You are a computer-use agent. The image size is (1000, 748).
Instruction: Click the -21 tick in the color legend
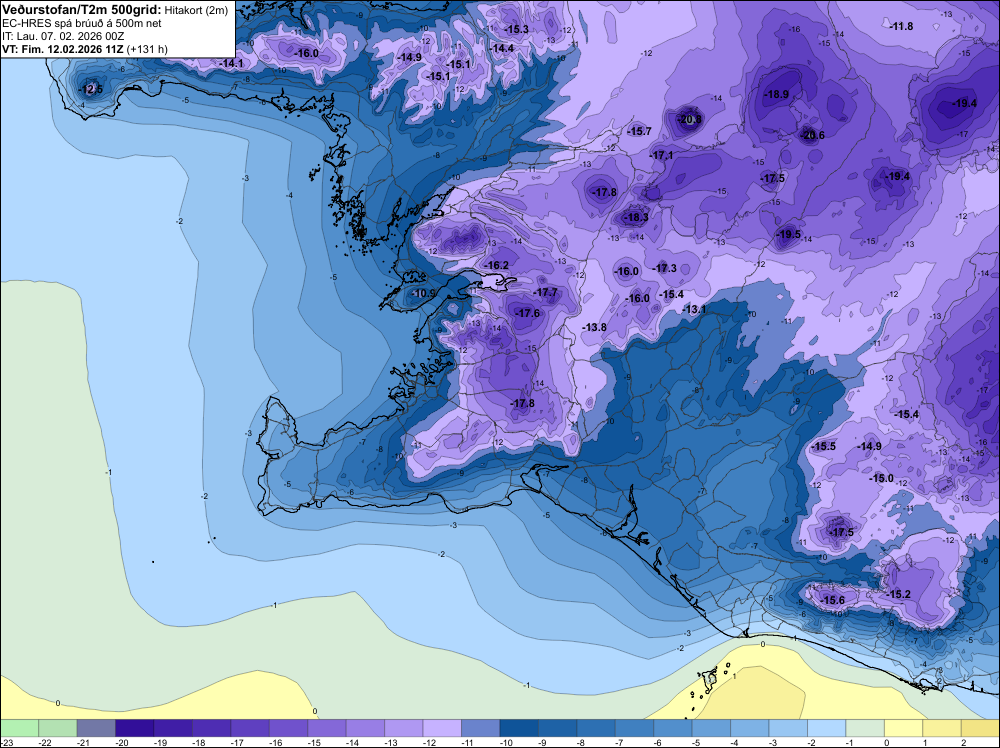(x=83, y=742)
